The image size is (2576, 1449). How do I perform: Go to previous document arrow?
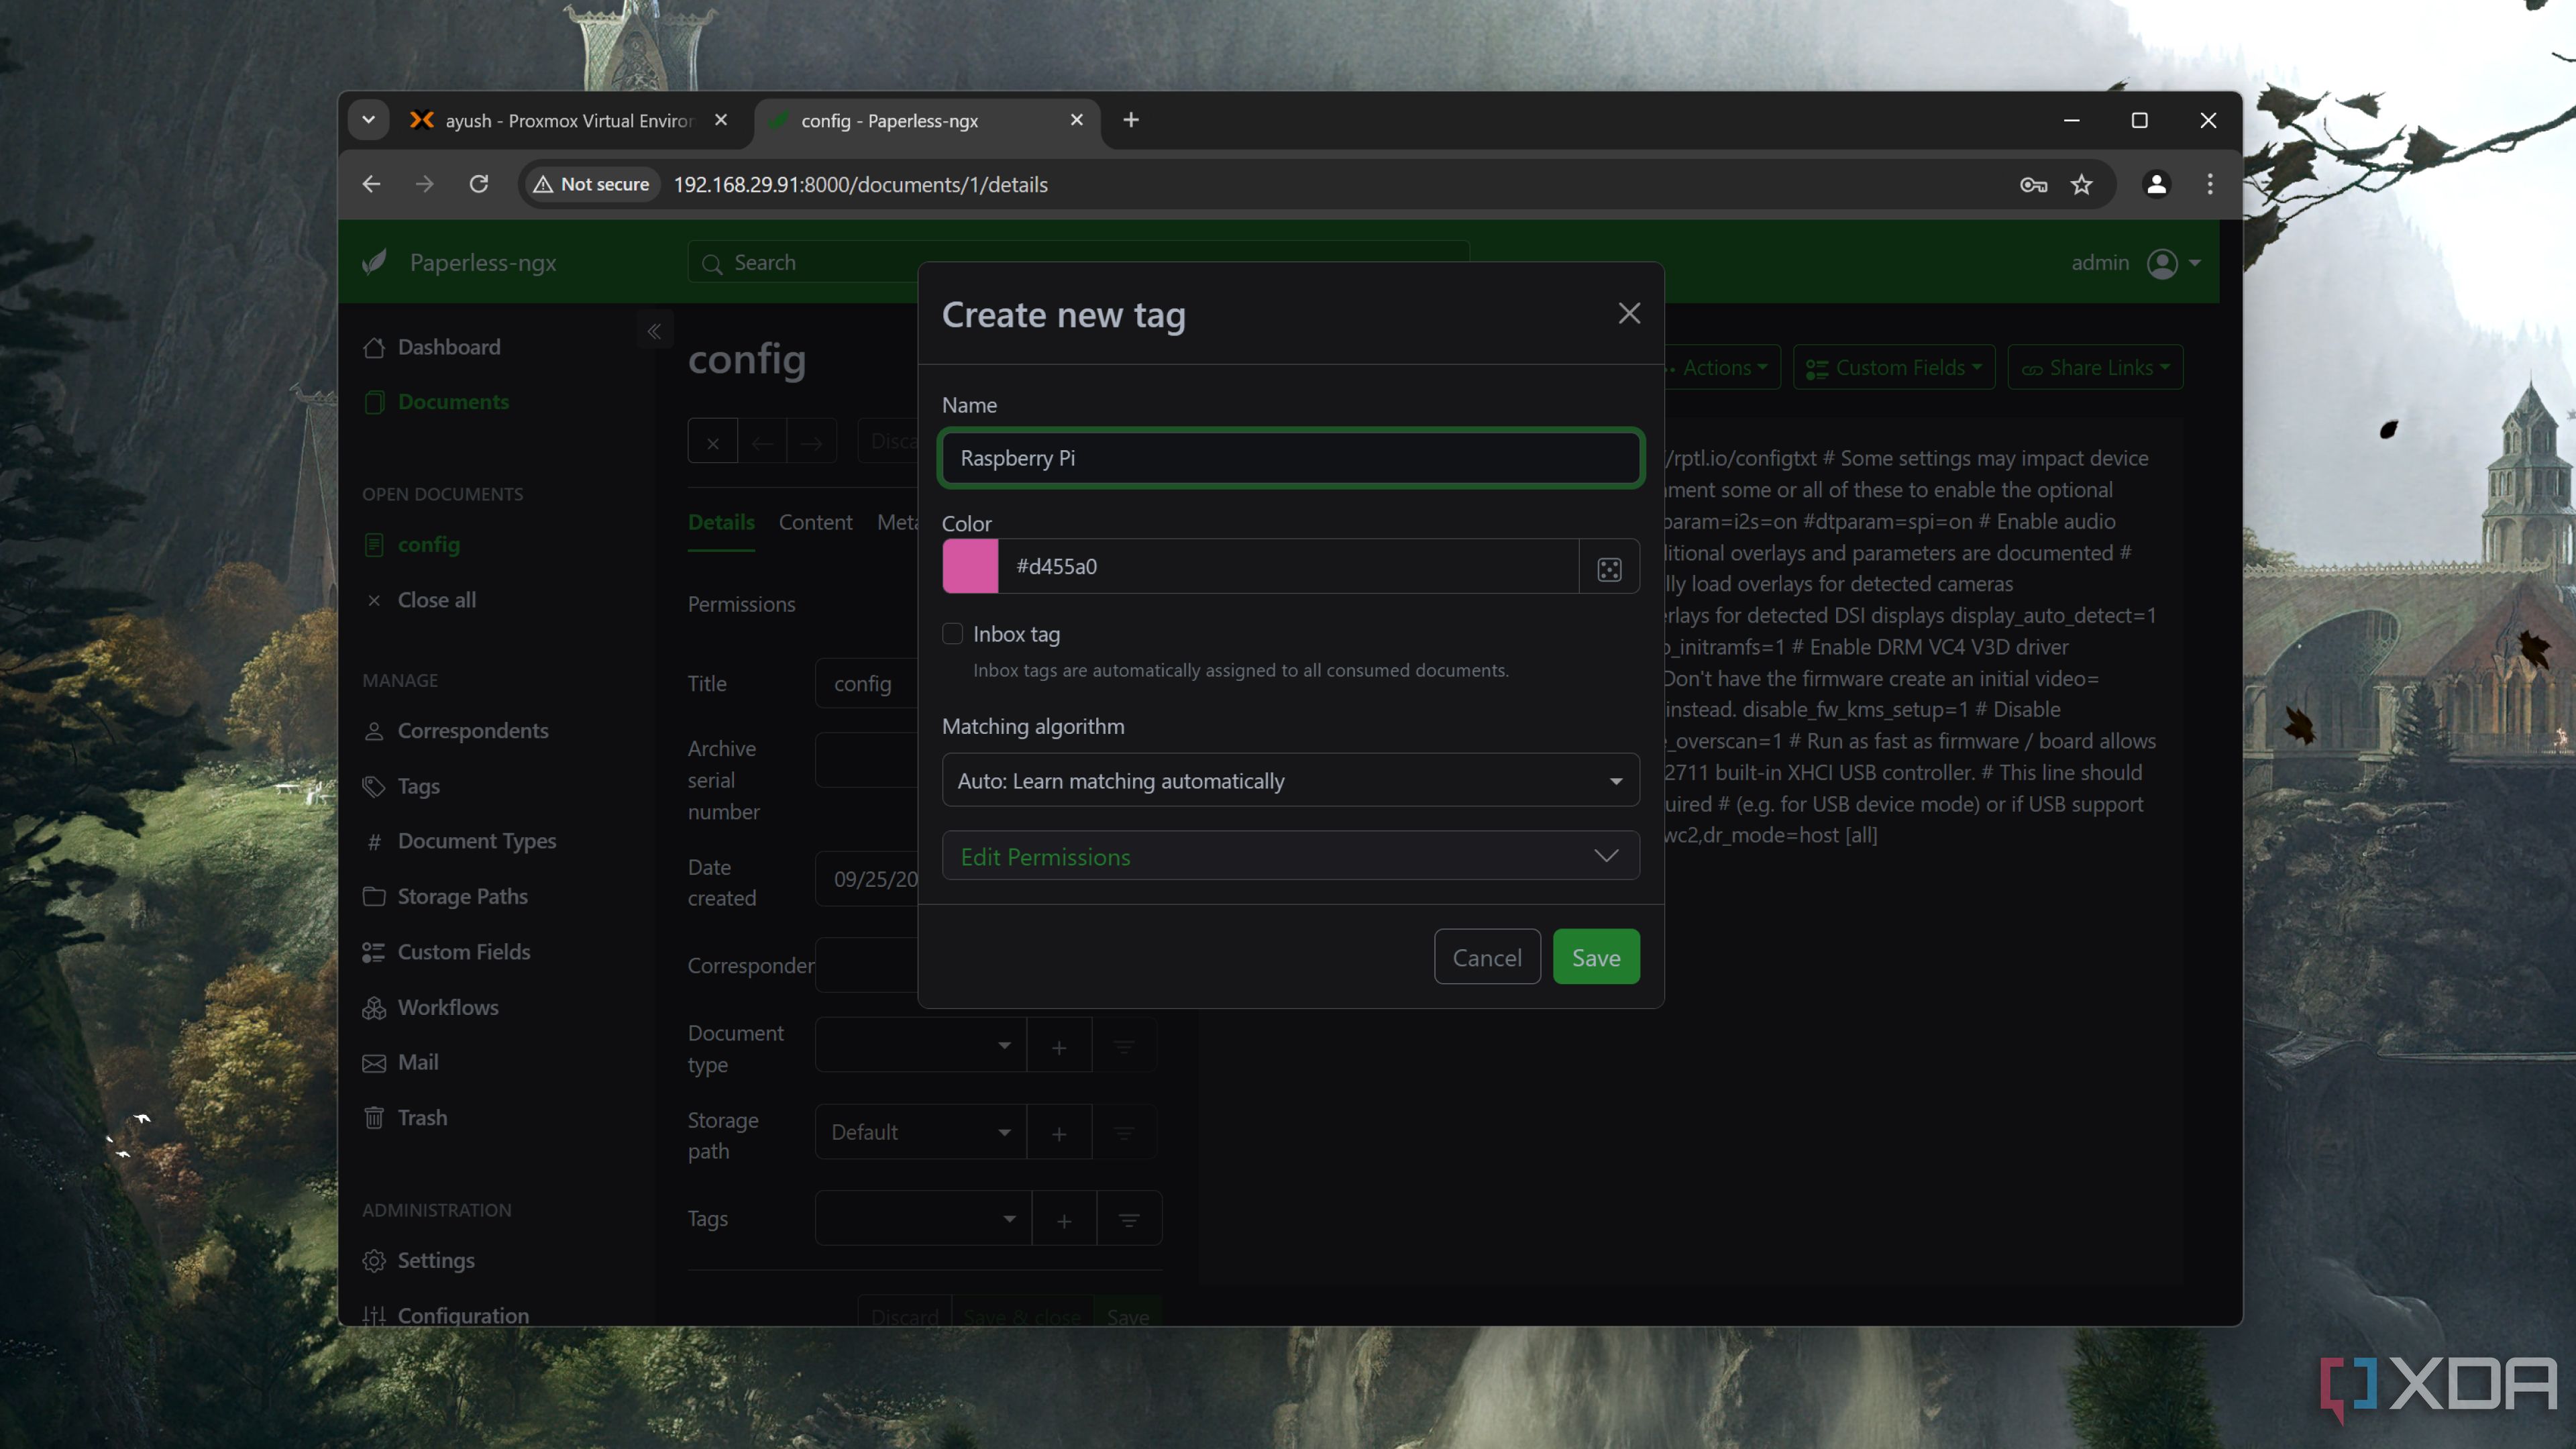point(762,441)
